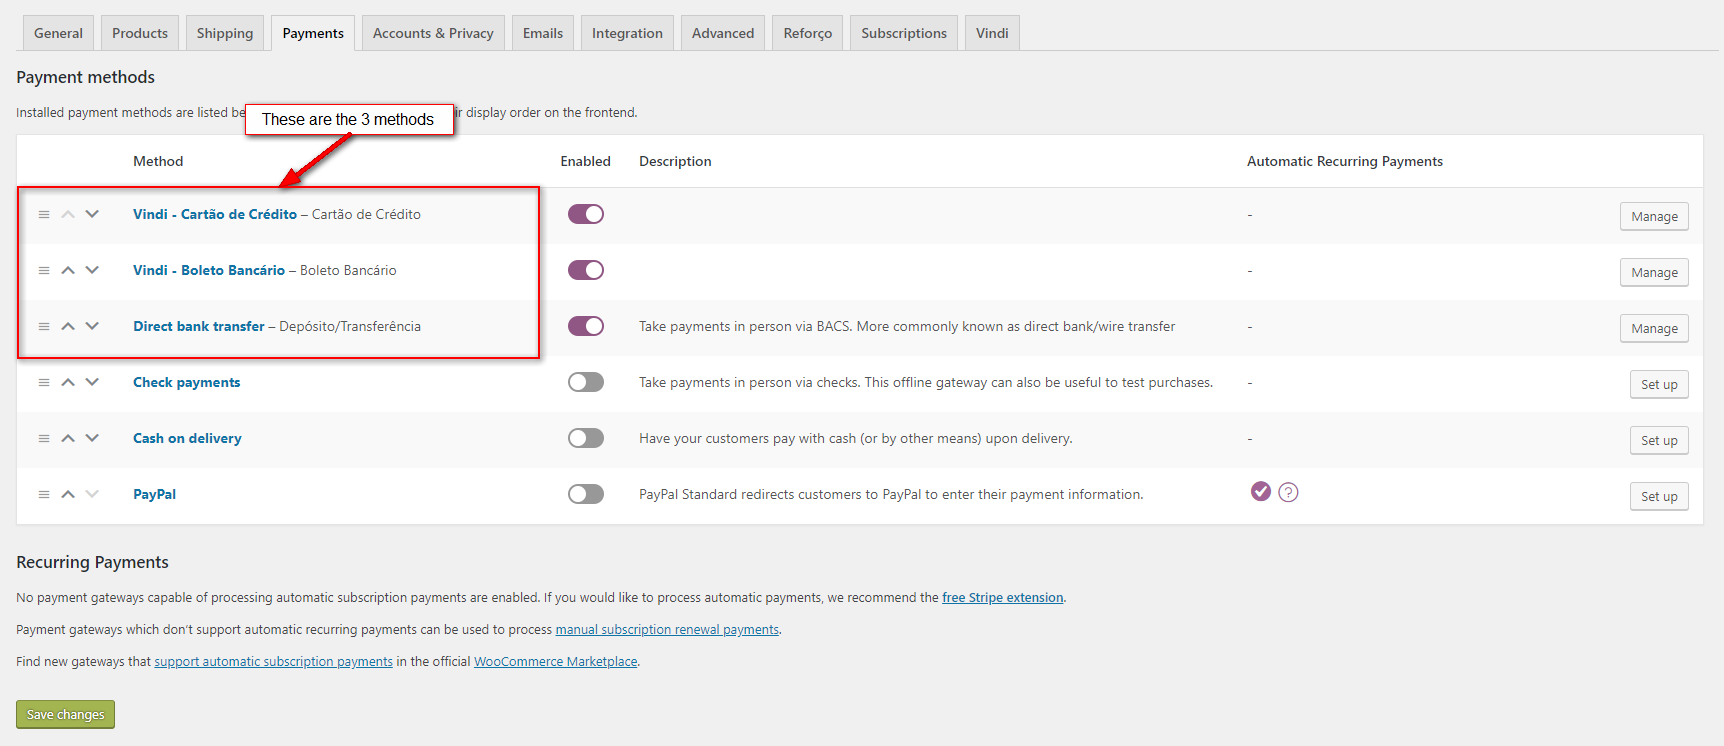Move Cash on delivery up one position
Image resolution: width=1724 pixels, height=746 pixels.
(68, 438)
